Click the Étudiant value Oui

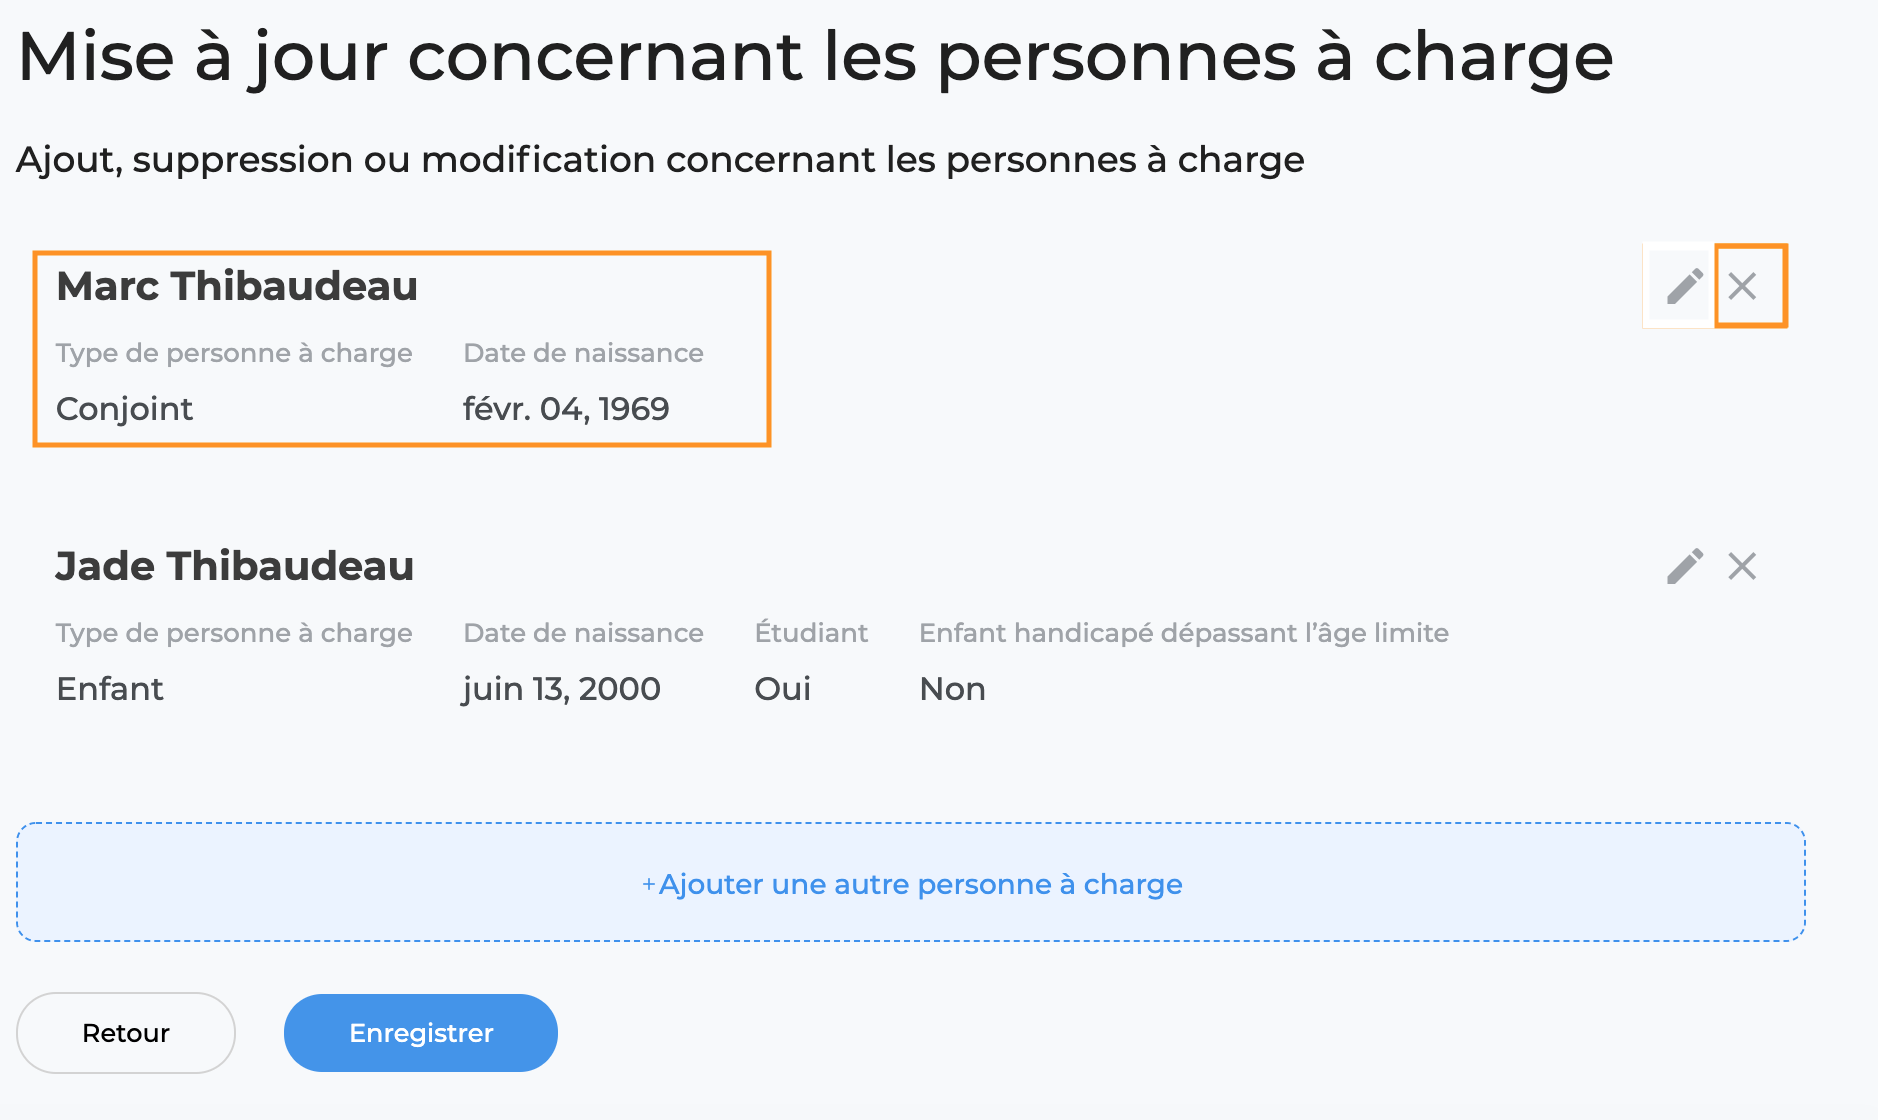point(782,689)
